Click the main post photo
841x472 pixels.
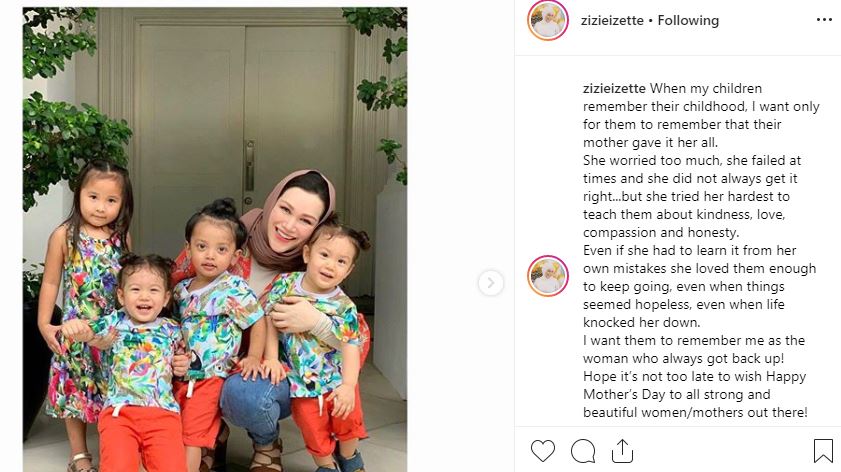point(215,239)
